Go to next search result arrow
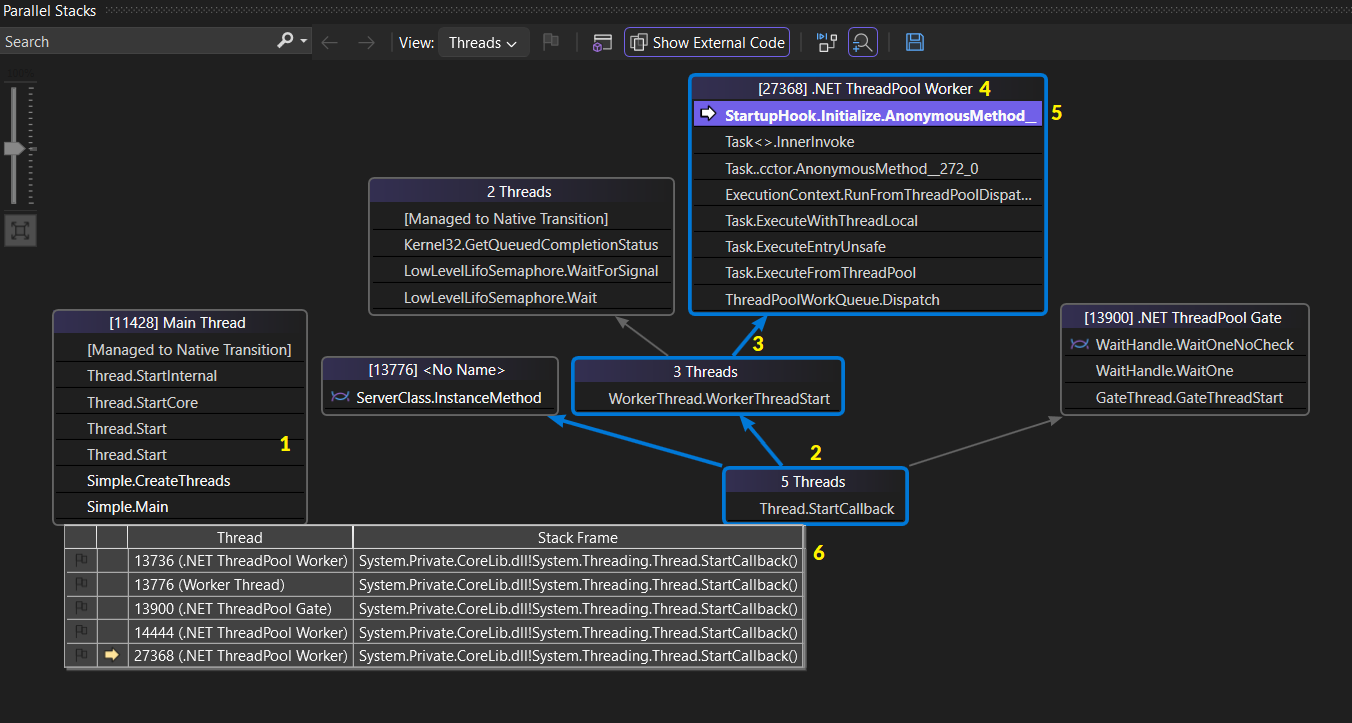The image size is (1352, 723). coord(367,43)
